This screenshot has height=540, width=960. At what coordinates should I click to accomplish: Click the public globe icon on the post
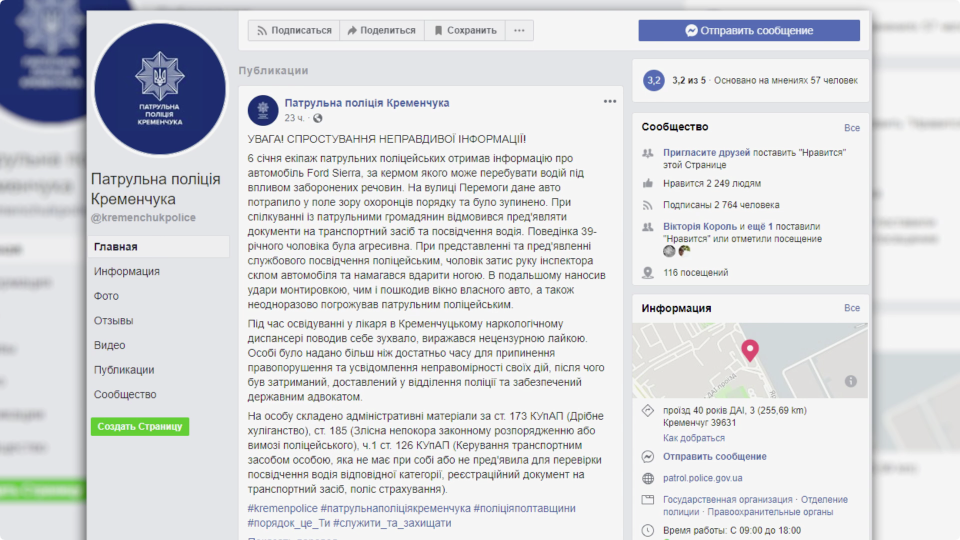click(x=317, y=118)
